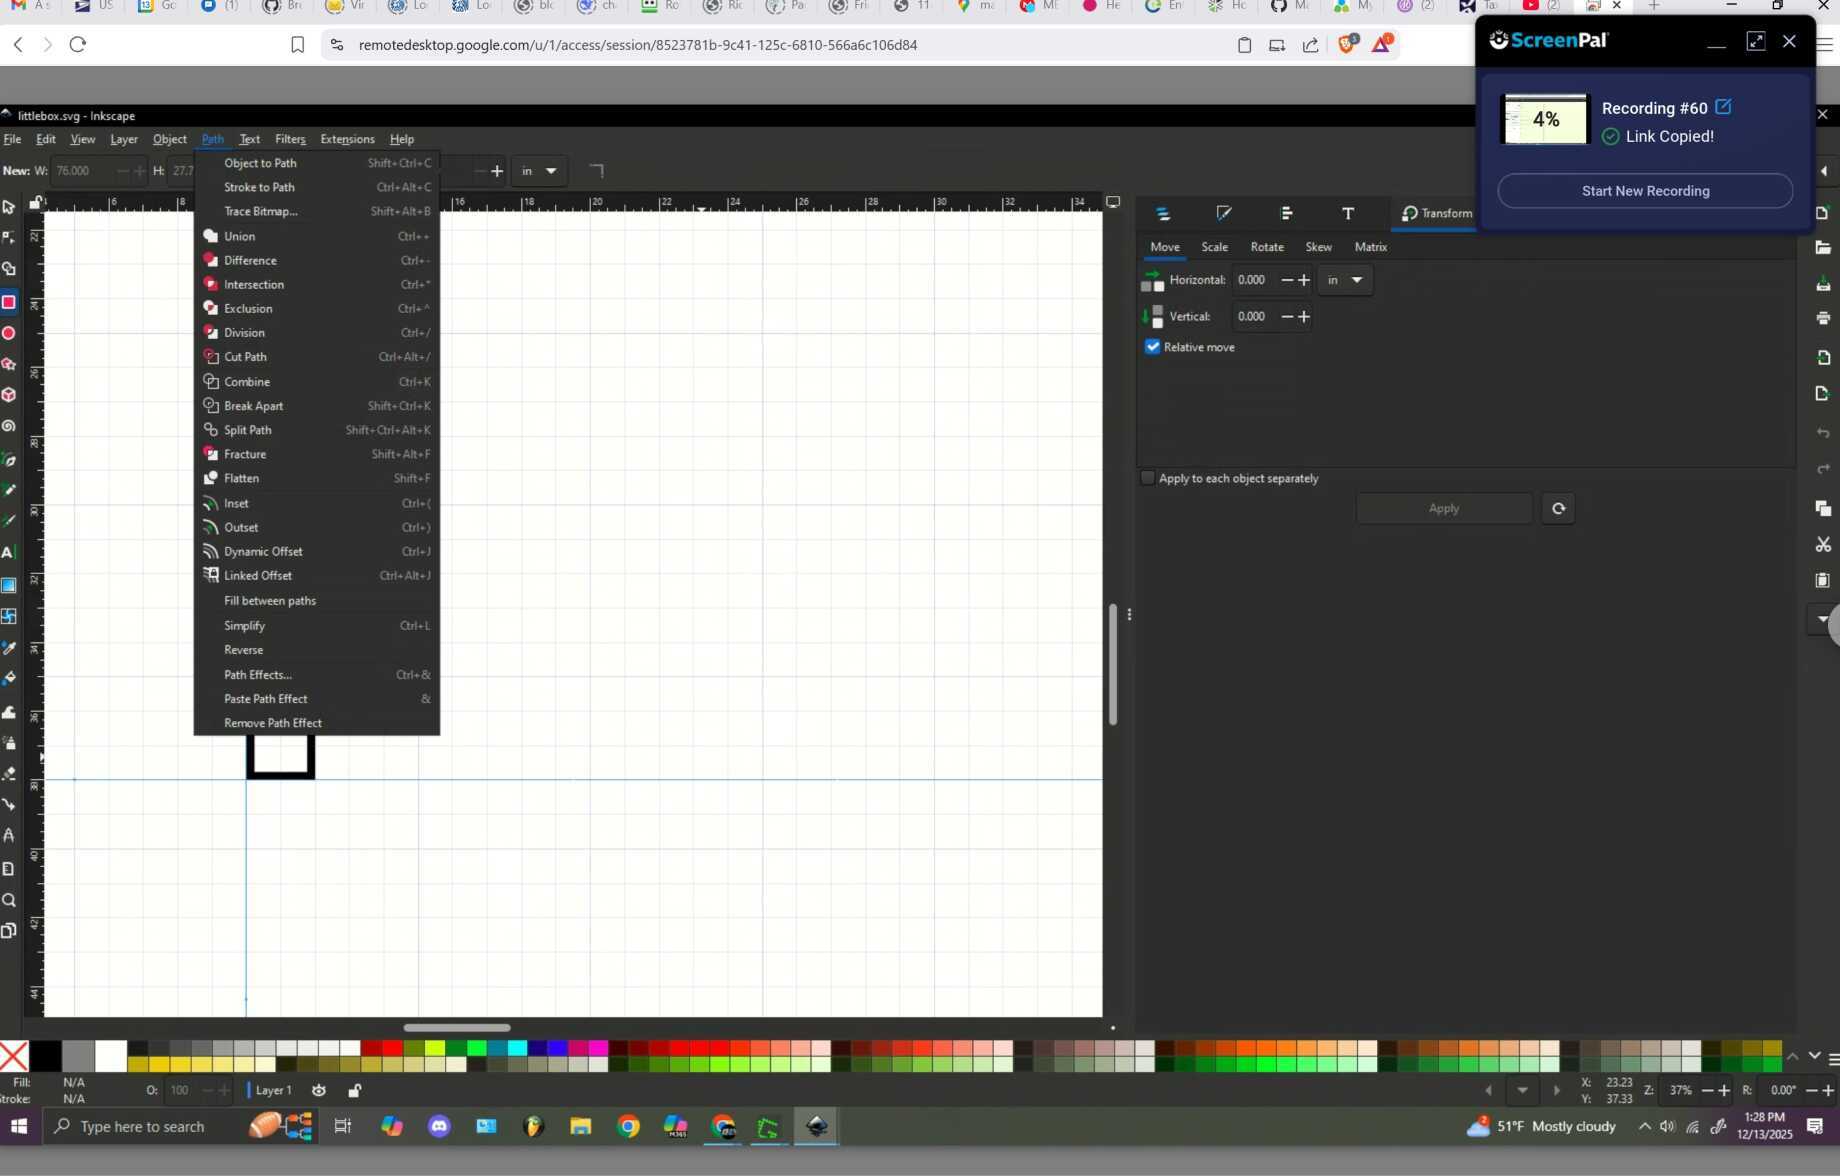
Task: Switch to the Rotate tab
Action: pos(1267,247)
